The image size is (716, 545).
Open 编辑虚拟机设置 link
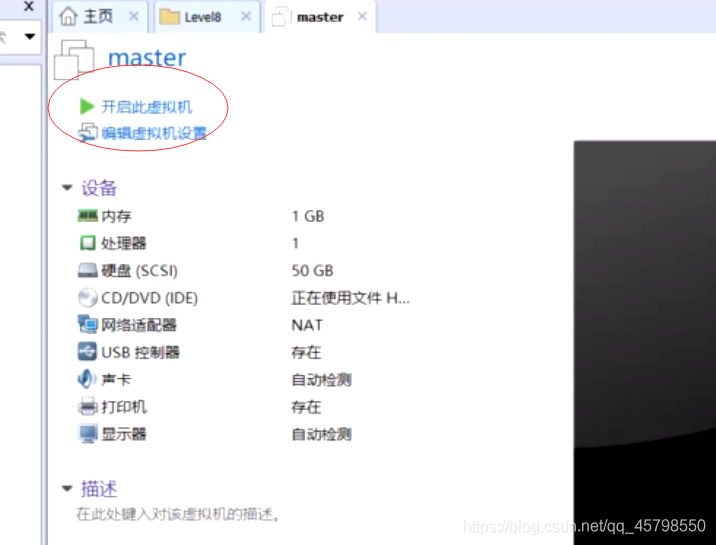[154, 133]
